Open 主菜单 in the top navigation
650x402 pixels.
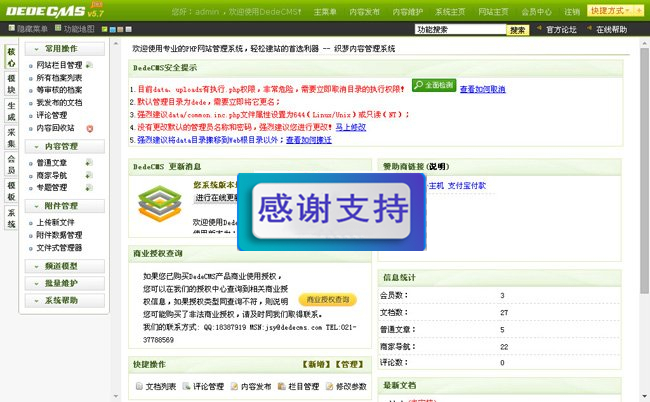pyautogui.click(x=325, y=12)
